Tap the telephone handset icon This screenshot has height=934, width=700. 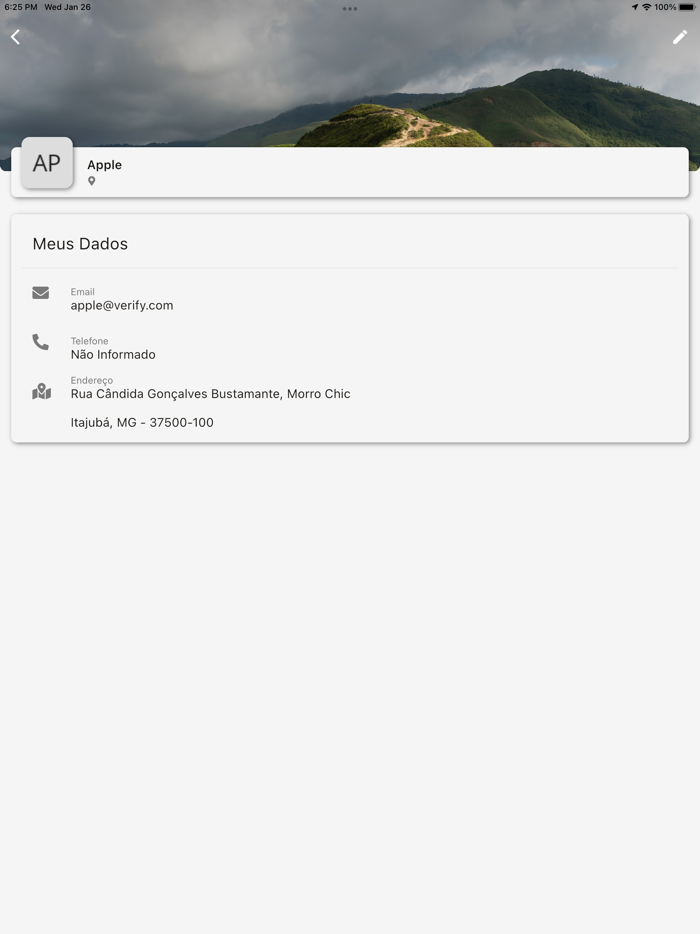click(x=41, y=342)
